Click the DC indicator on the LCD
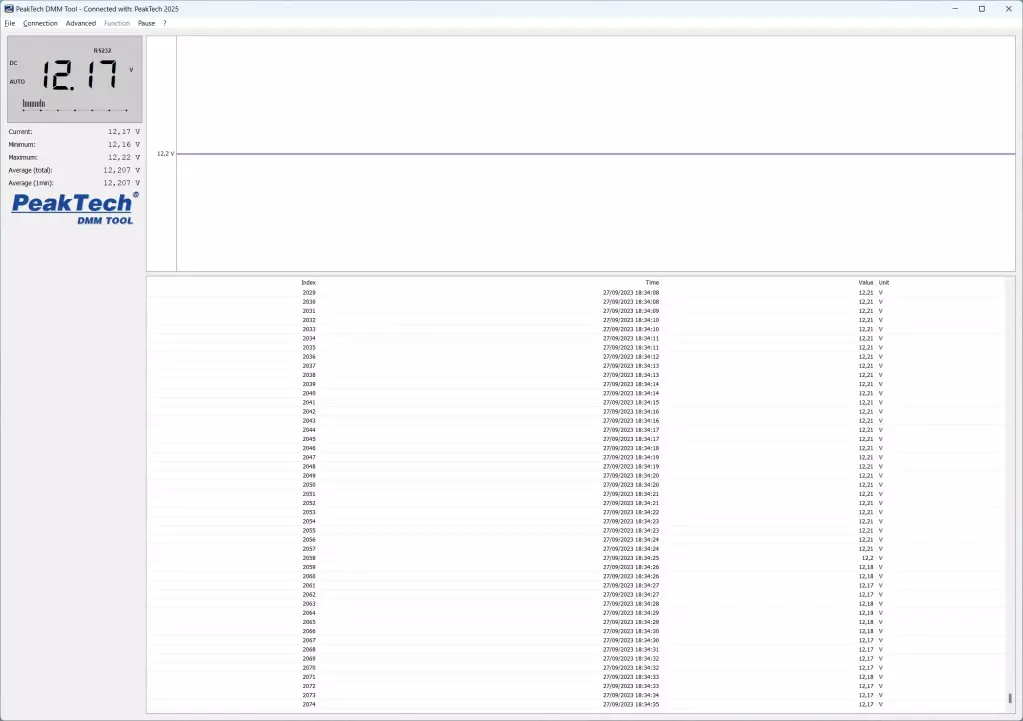The width and height of the screenshot is (1023, 721). pyautogui.click(x=13, y=63)
